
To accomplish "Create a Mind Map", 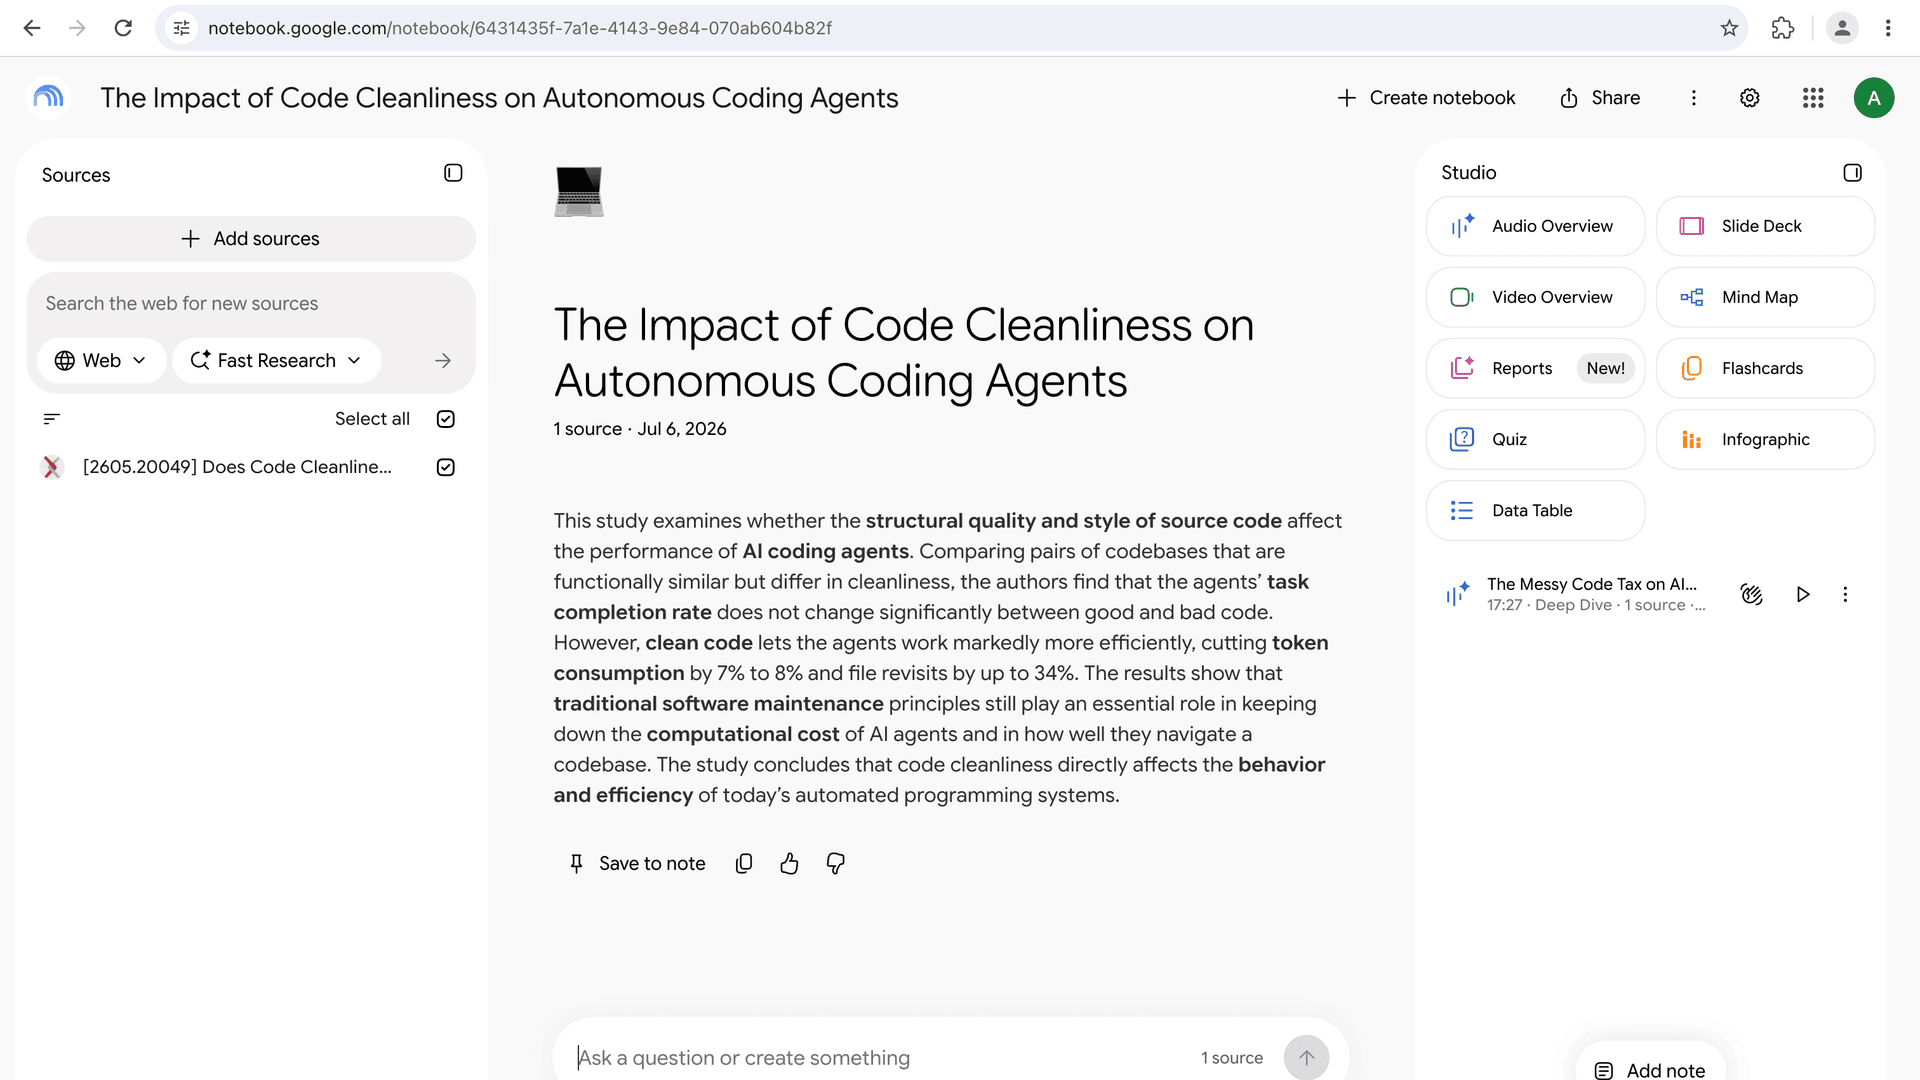I will point(1765,297).
